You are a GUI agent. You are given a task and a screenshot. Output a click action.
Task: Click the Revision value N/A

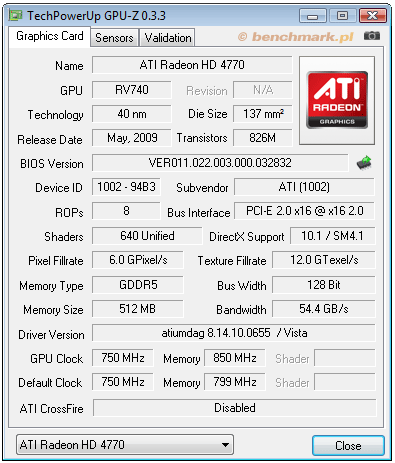pyautogui.click(x=263, y=90)
